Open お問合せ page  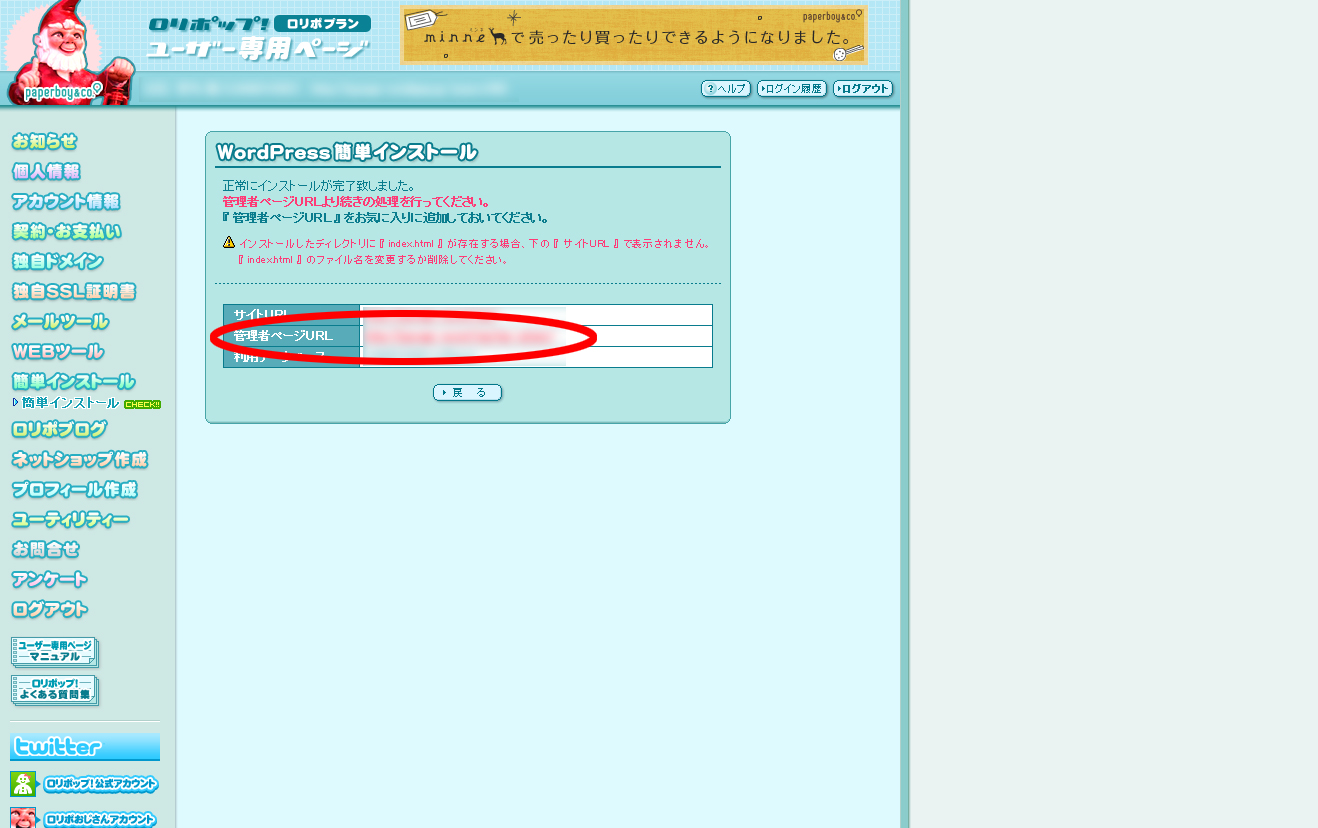coord(46,550)
